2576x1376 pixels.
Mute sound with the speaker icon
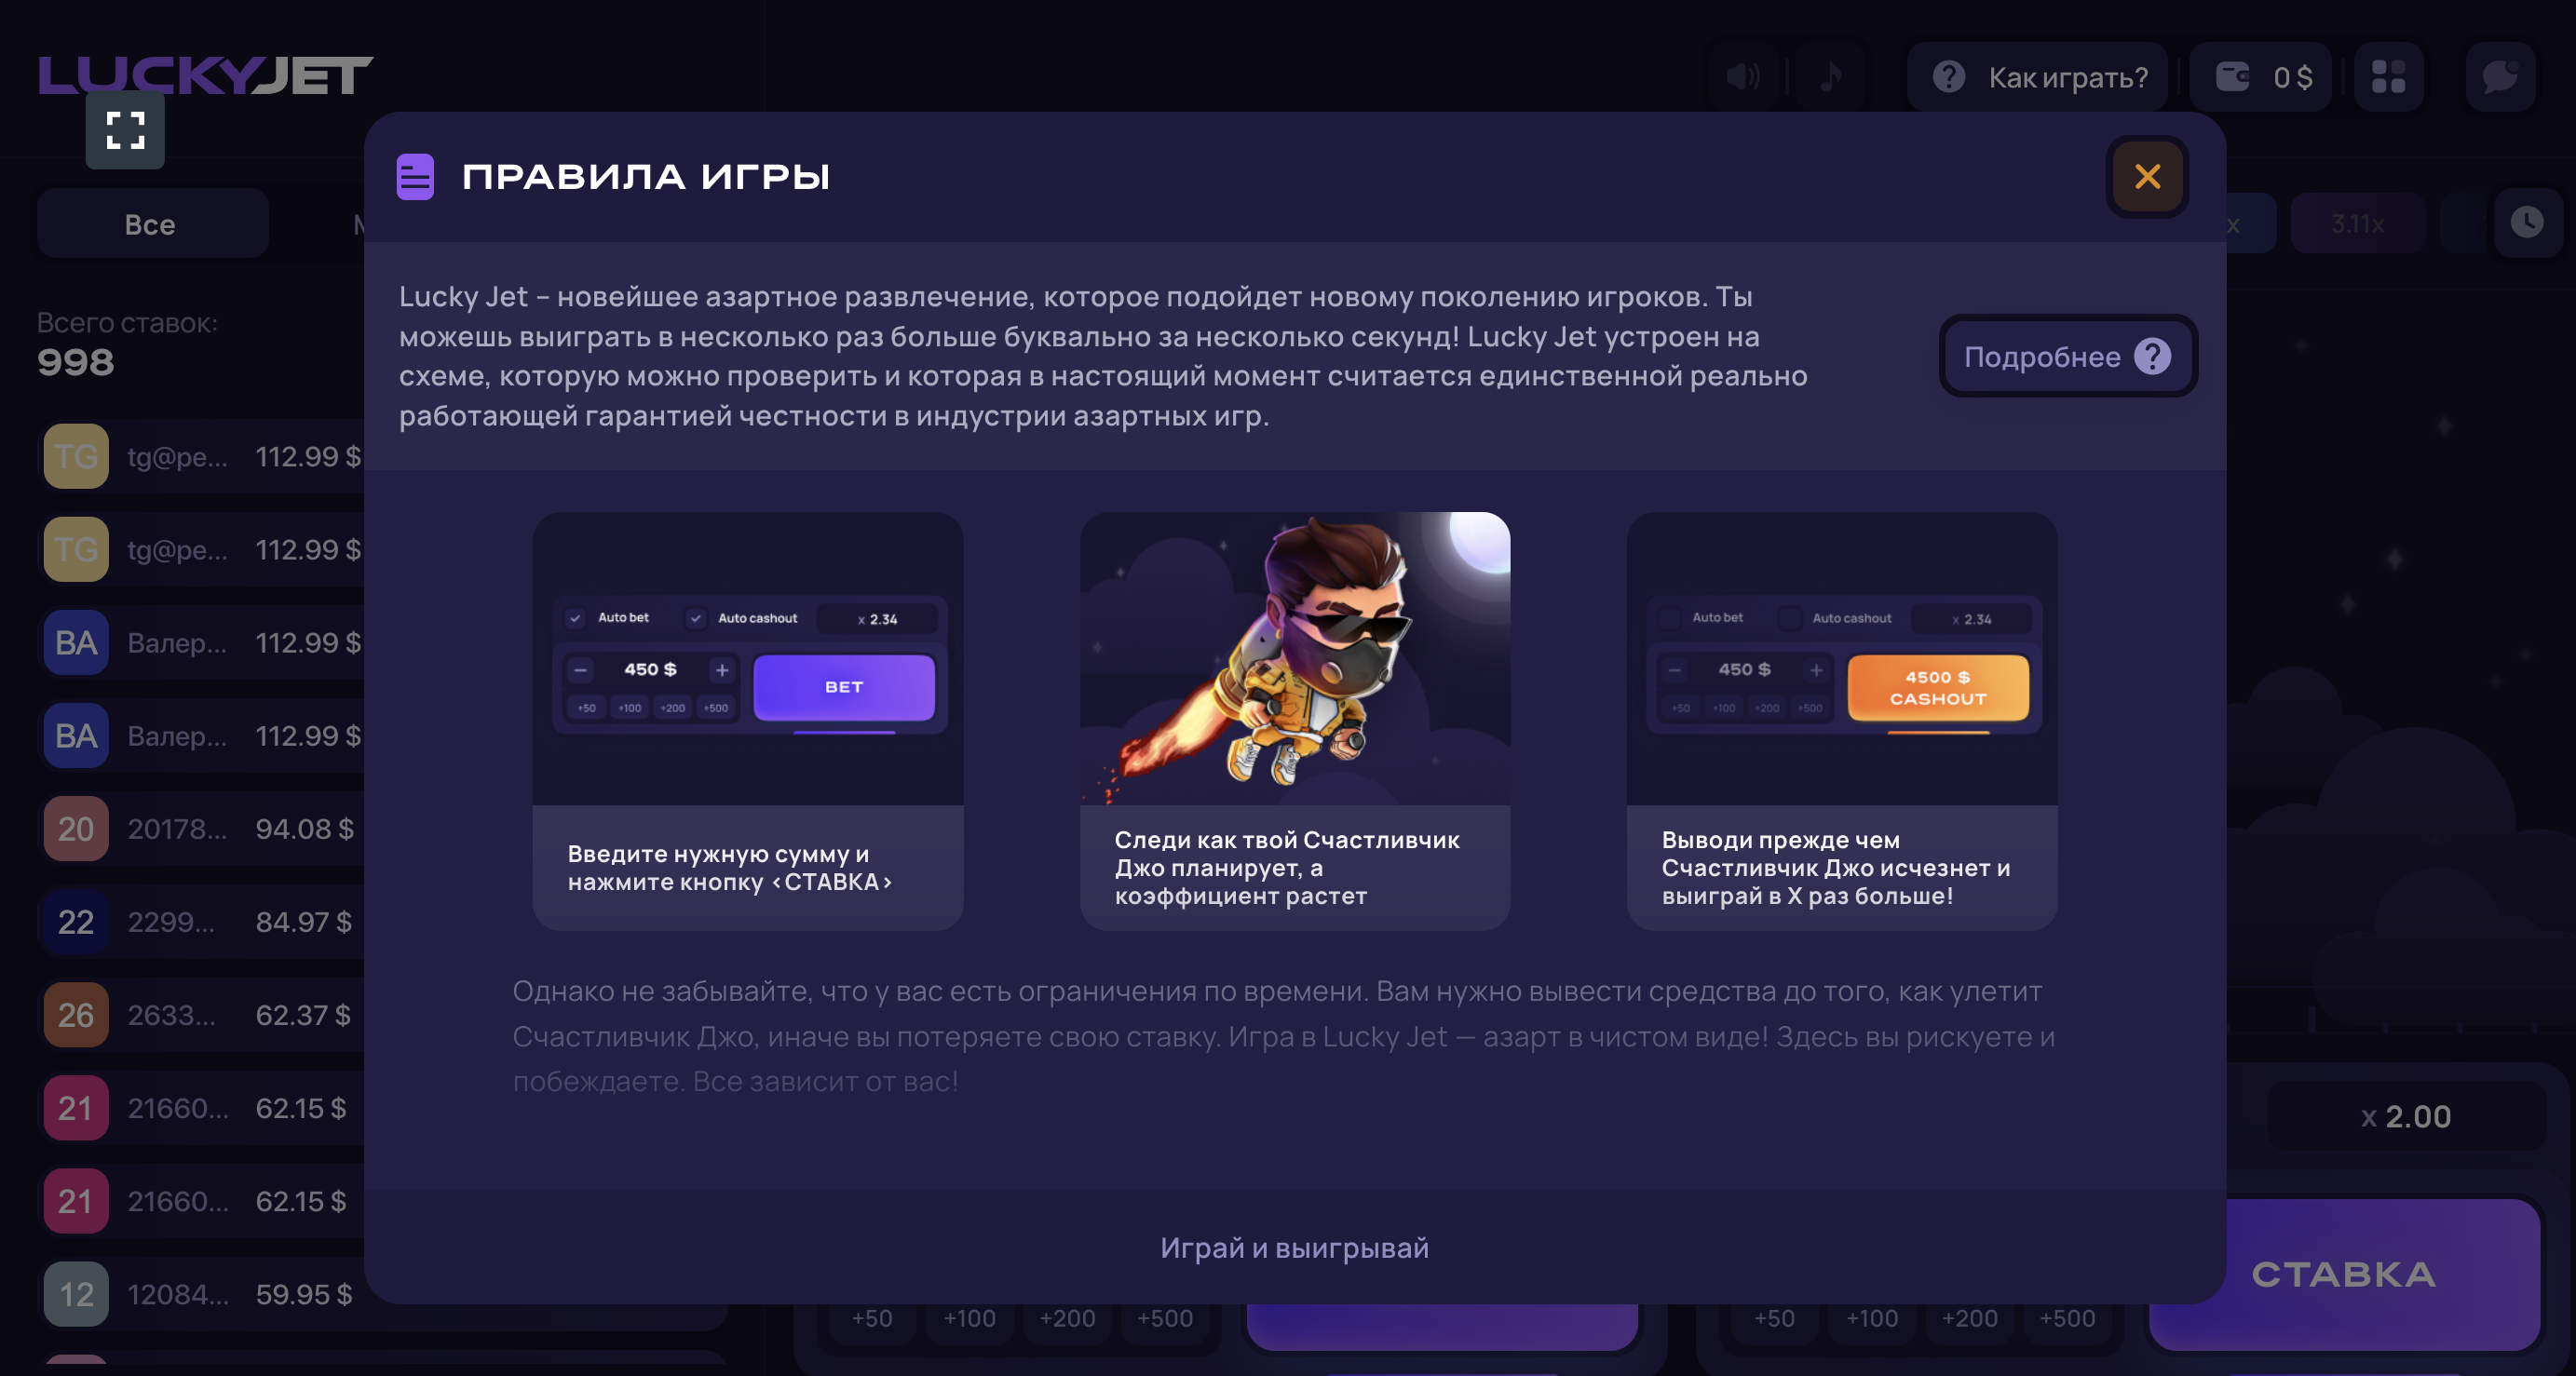pos(1742,77)
